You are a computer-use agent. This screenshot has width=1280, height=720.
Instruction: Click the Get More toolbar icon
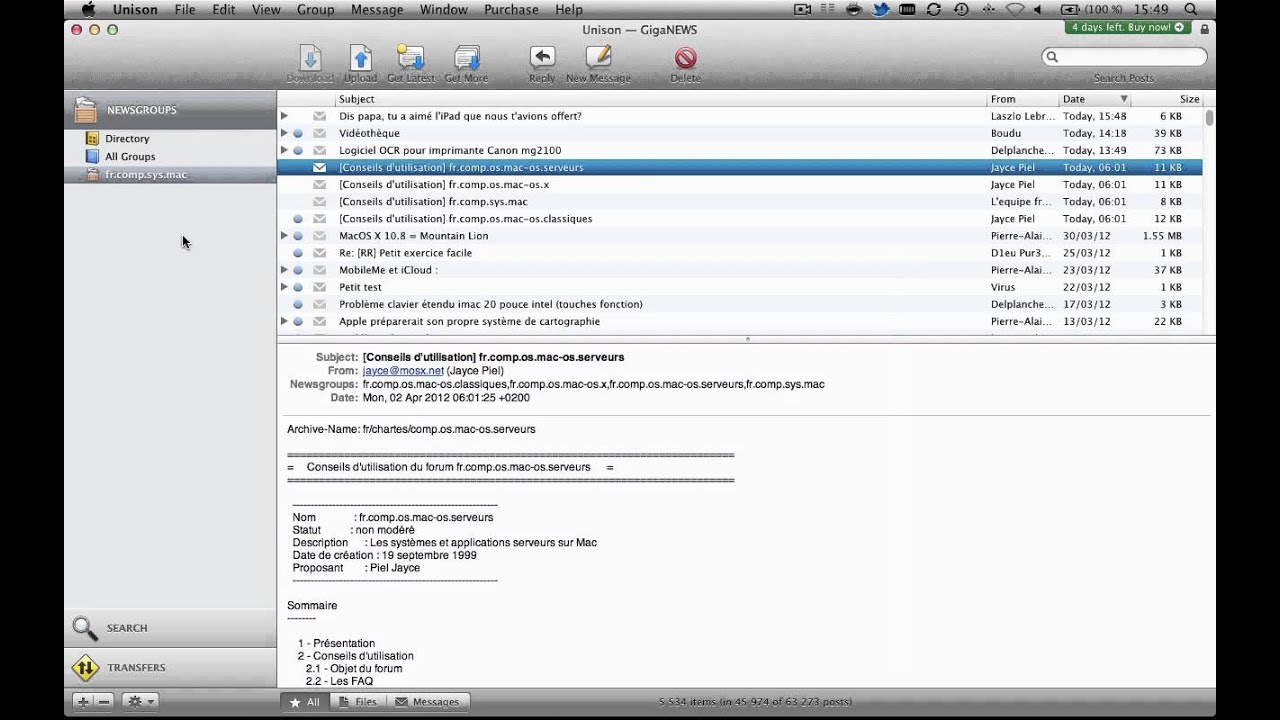(x=467, y=58)
